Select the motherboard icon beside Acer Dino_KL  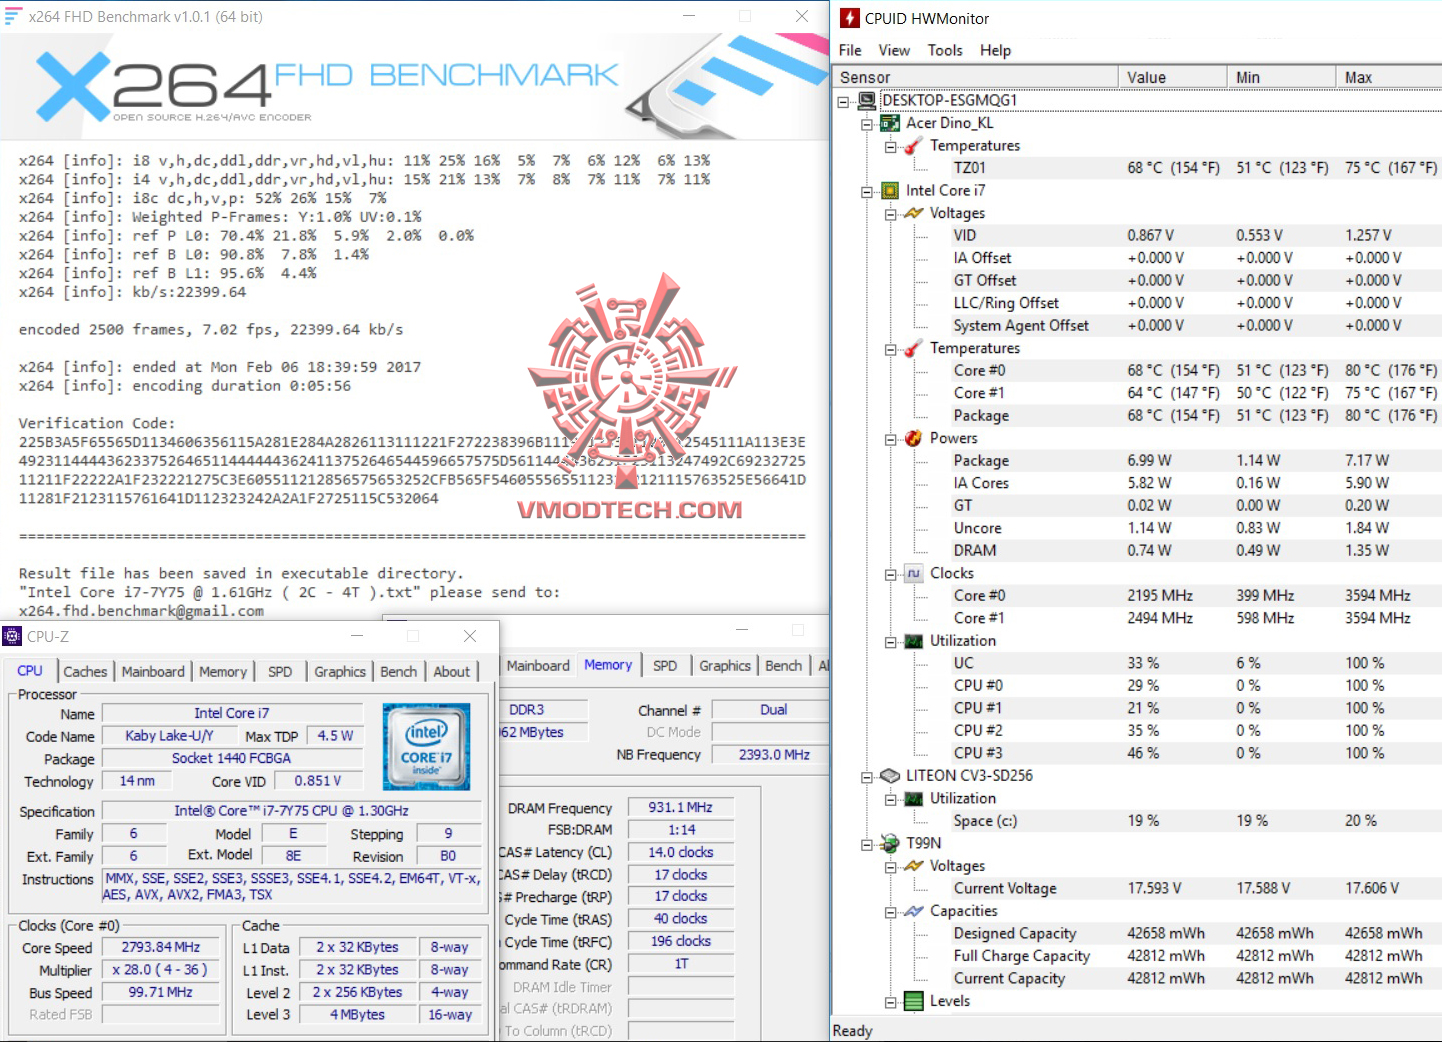click(x=890, y=123)
